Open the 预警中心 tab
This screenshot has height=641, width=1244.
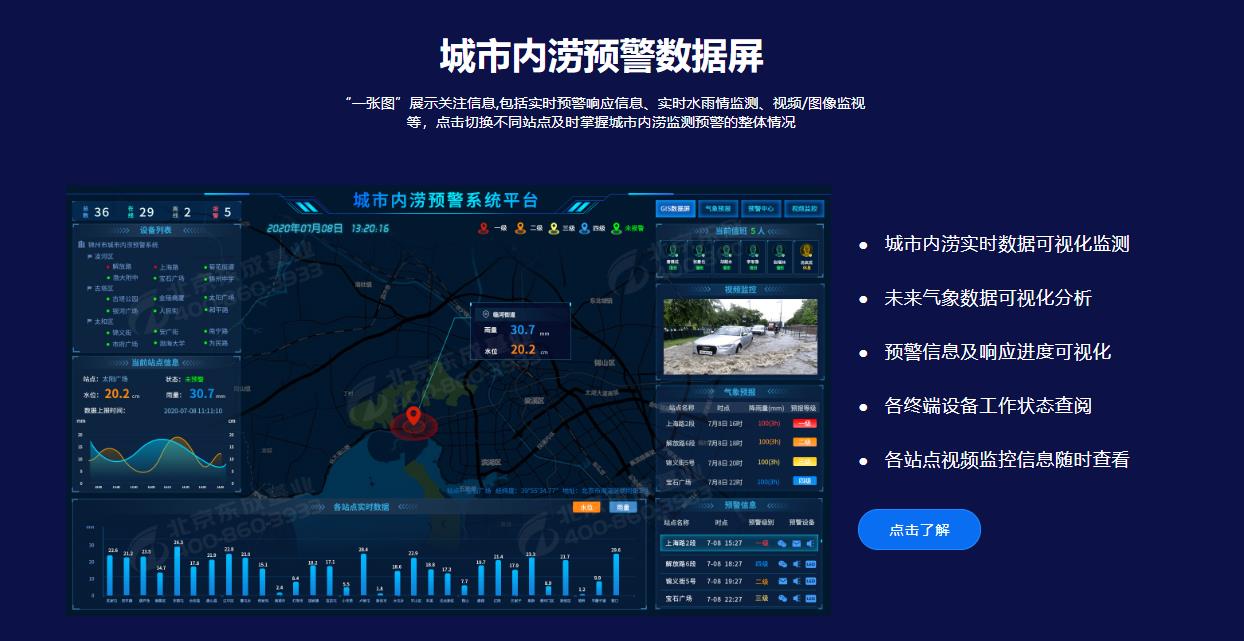pyautogui.click(x=761, y=209)
